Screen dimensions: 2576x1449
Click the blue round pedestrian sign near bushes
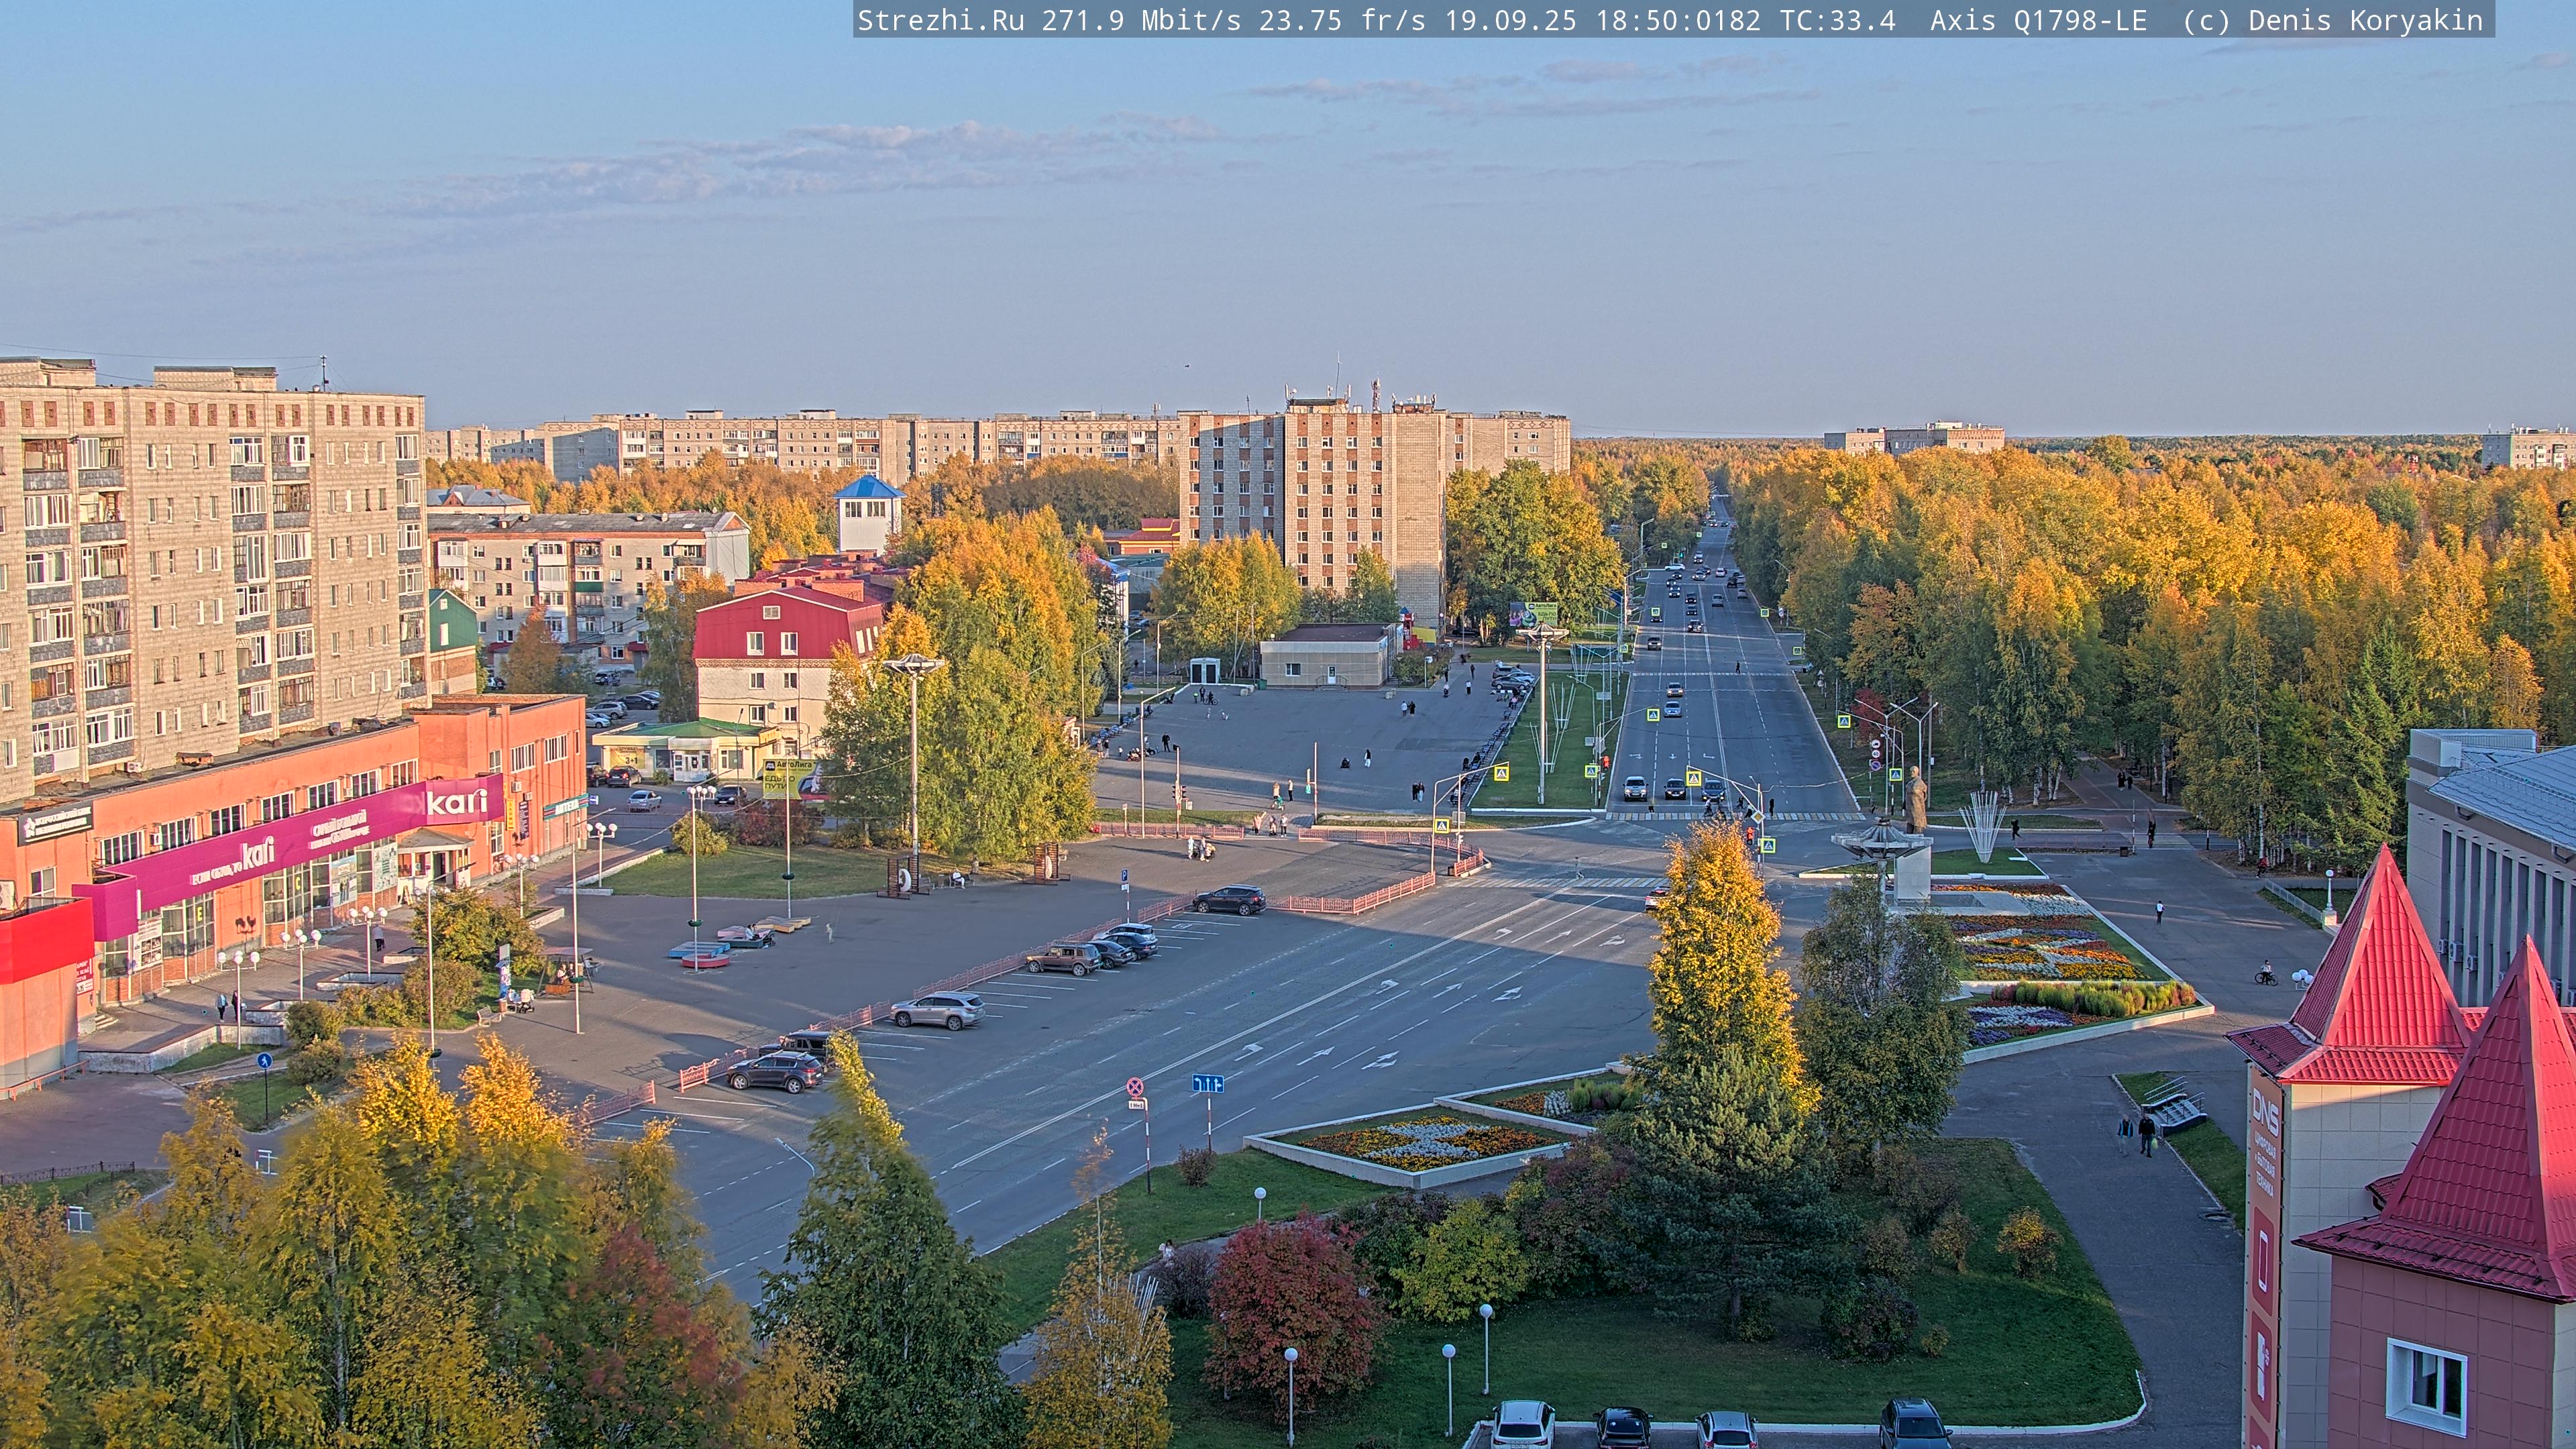click(264, 1061)
